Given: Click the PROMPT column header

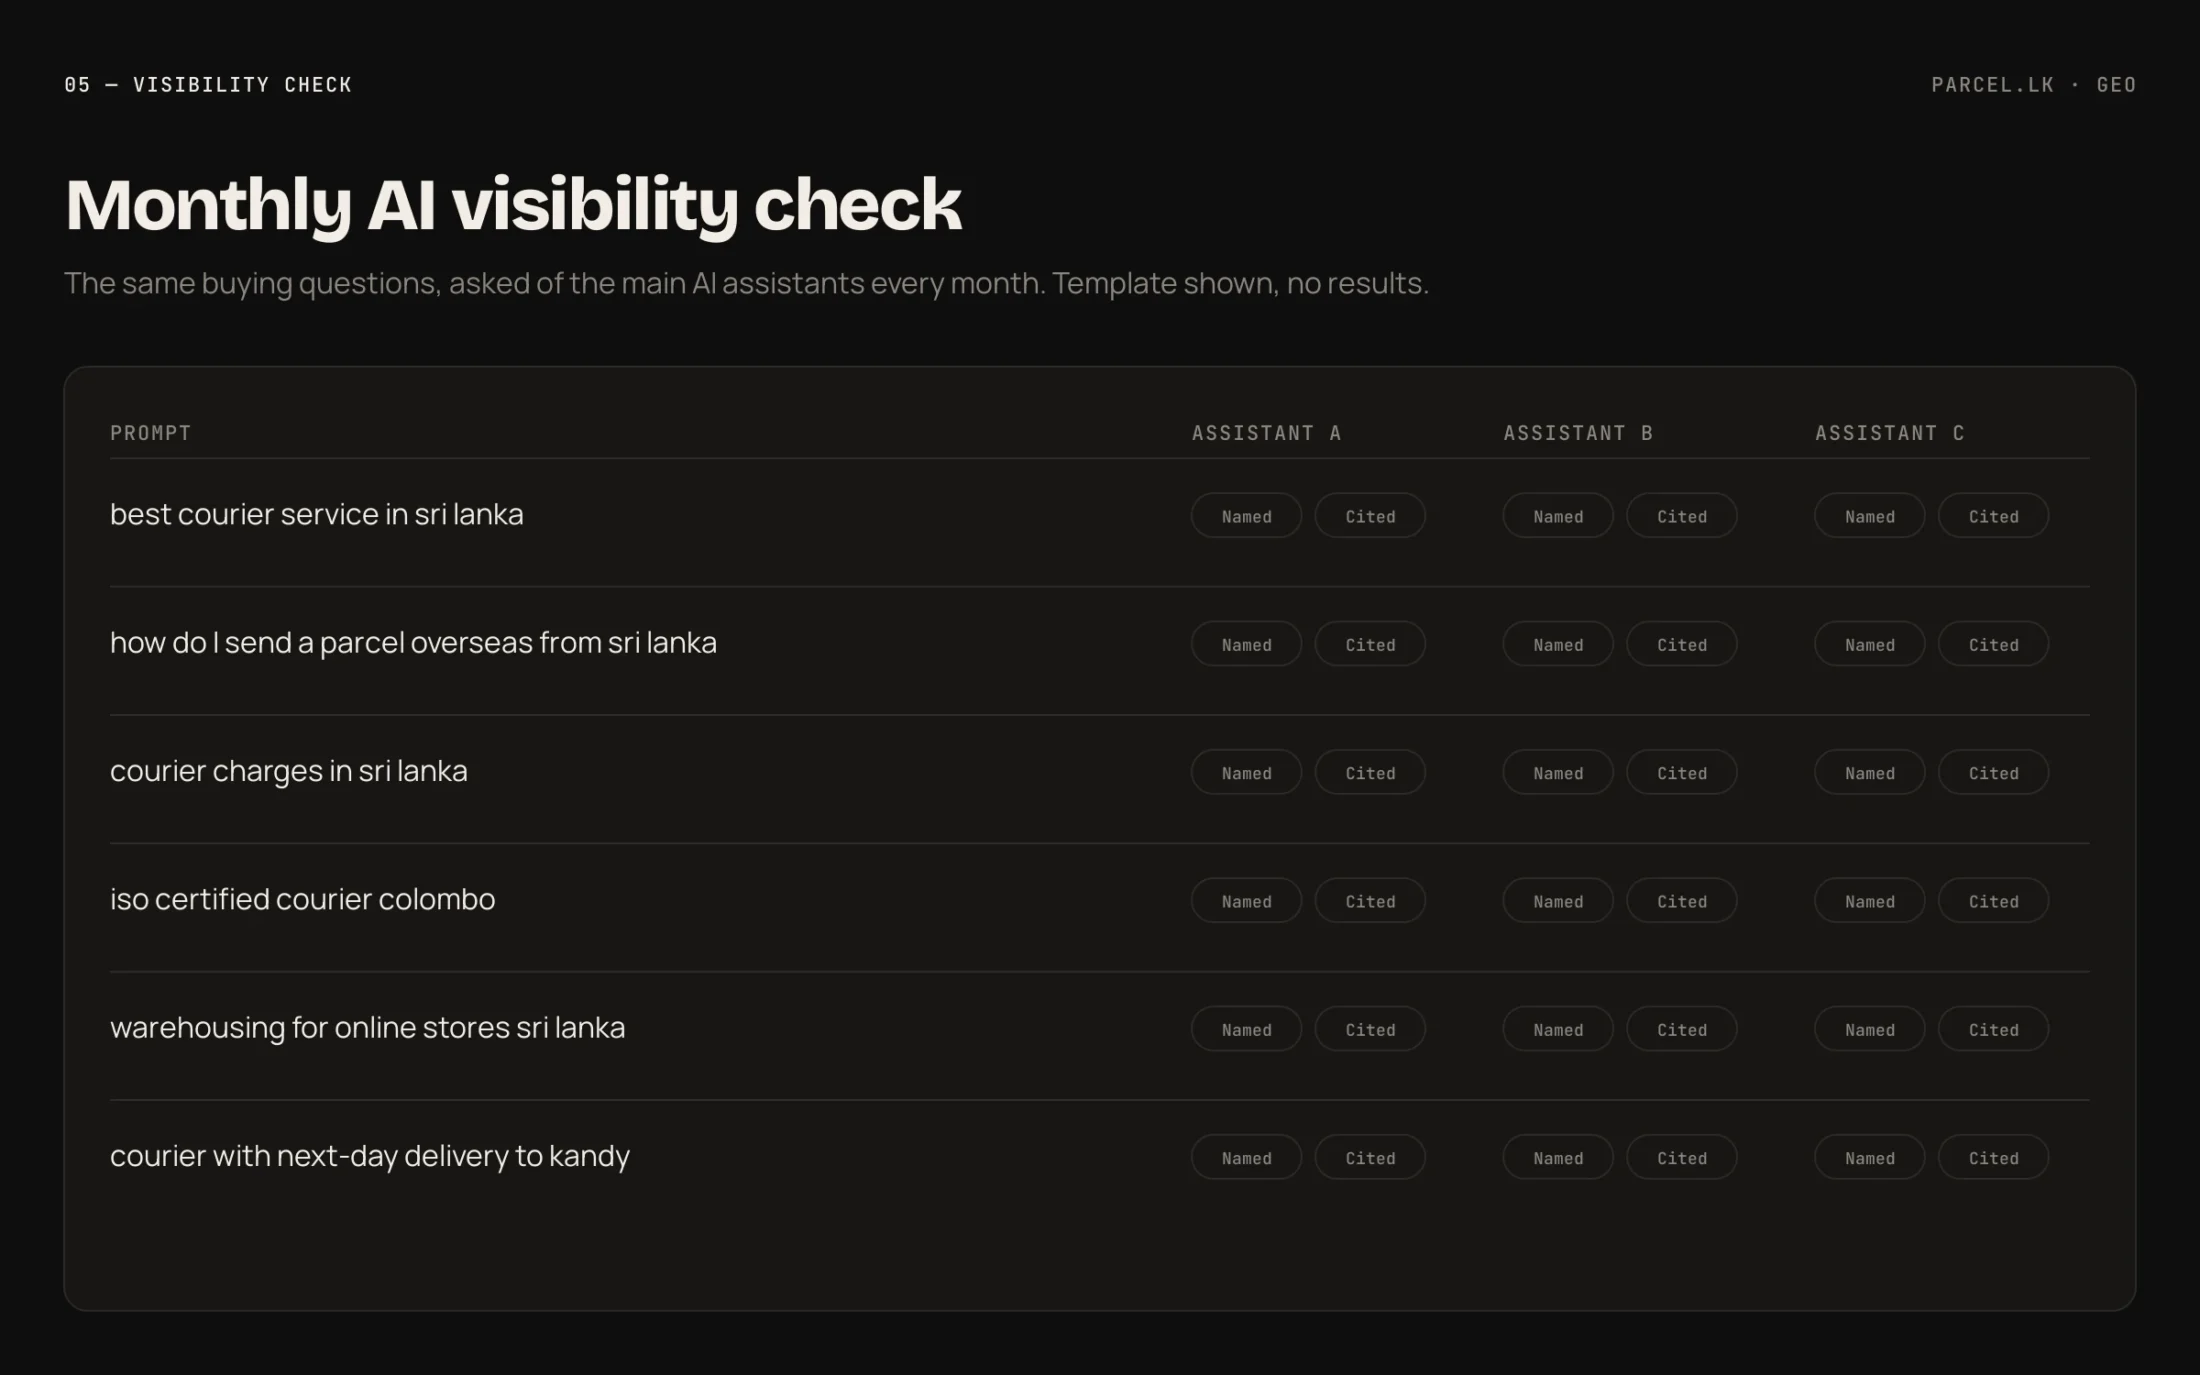Looking at the screenshot, I should coord(150,433).
